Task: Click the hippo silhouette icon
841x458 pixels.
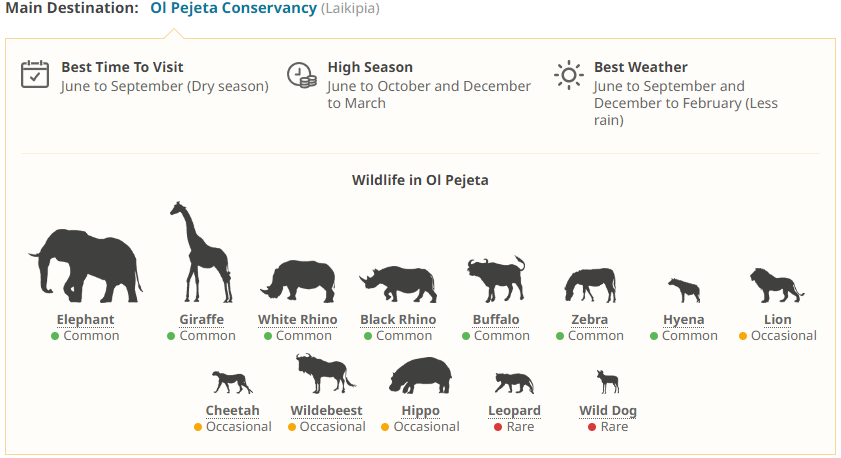Action: (420, 377)
